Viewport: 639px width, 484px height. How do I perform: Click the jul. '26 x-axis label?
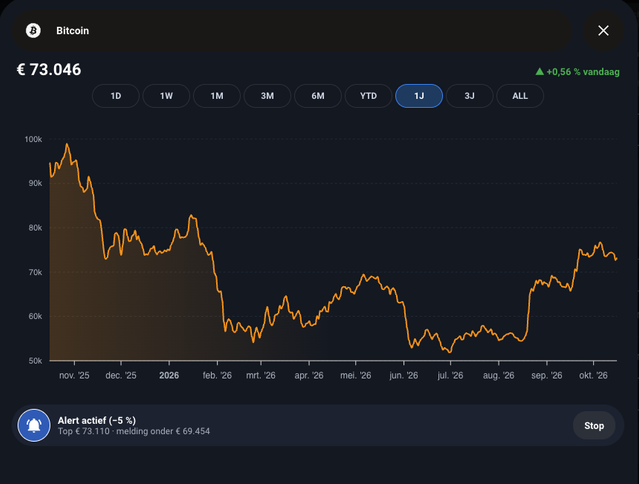(x=450, y=375)
